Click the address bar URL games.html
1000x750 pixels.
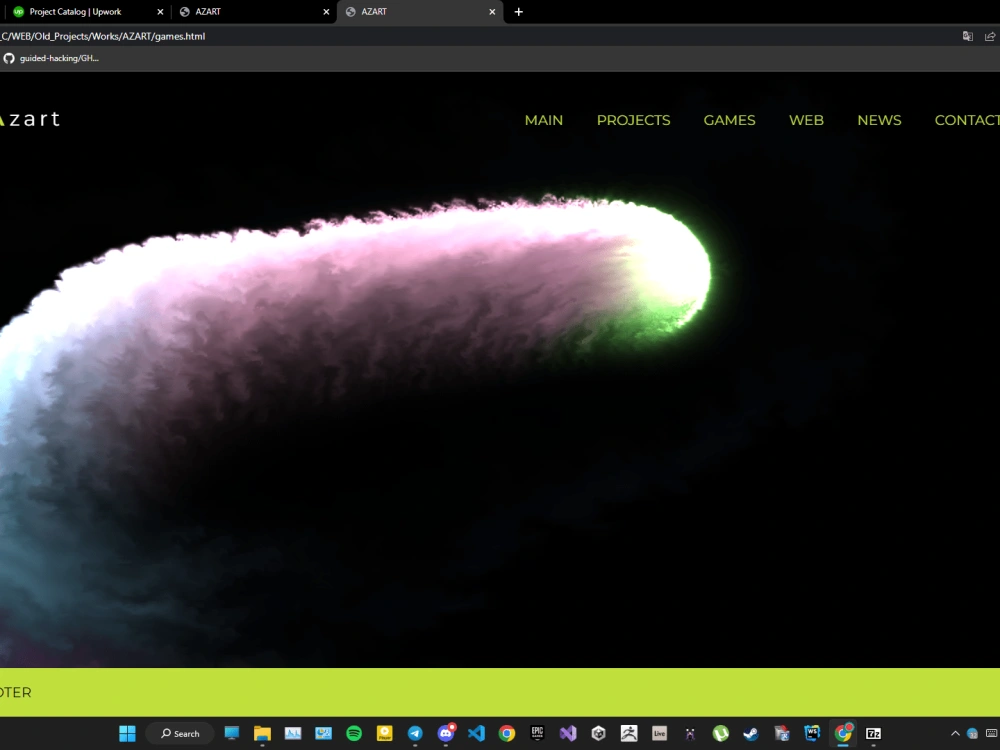[x=103, y=36]
